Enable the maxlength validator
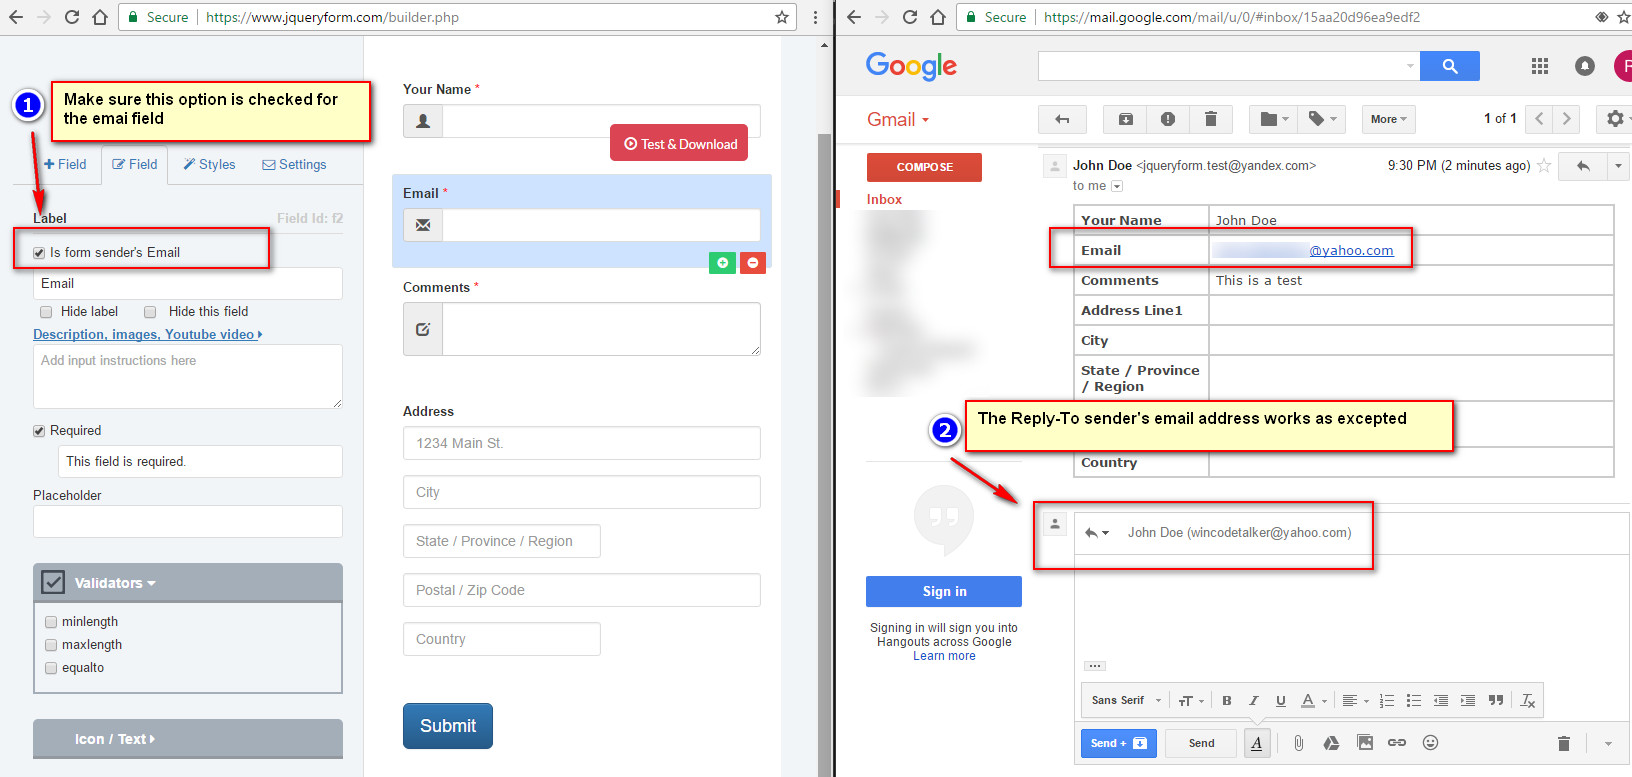Screen dimensions: 1632x777 pyautogui.click(x=51, y=645)
